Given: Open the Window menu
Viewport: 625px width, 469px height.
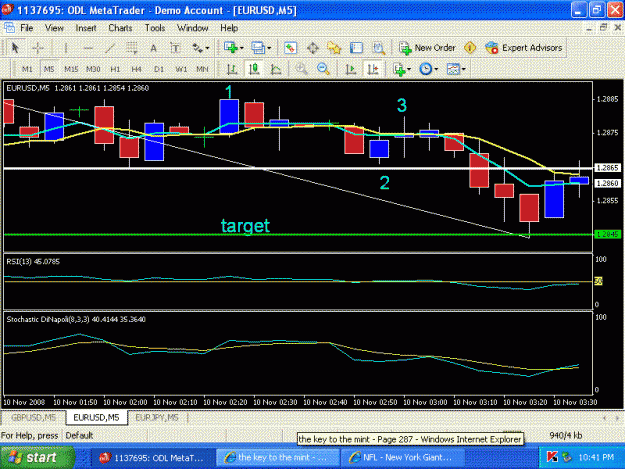Looking at the screenshot, I should point(193,28).
